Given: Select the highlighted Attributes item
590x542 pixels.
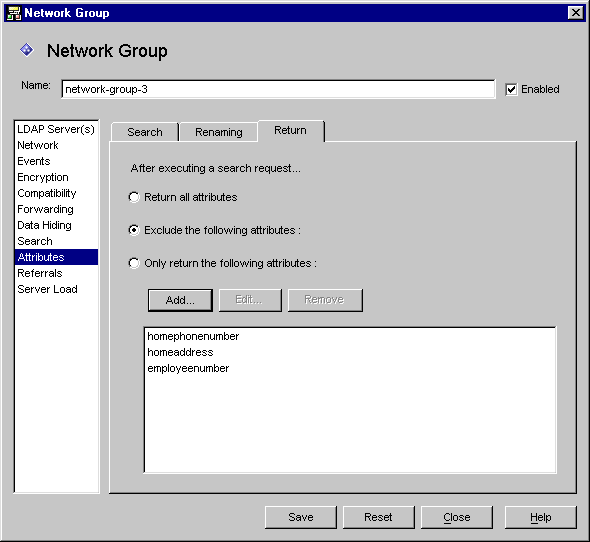Looking at the screenshot, I should pyautogui.click(x=56, y=257).
